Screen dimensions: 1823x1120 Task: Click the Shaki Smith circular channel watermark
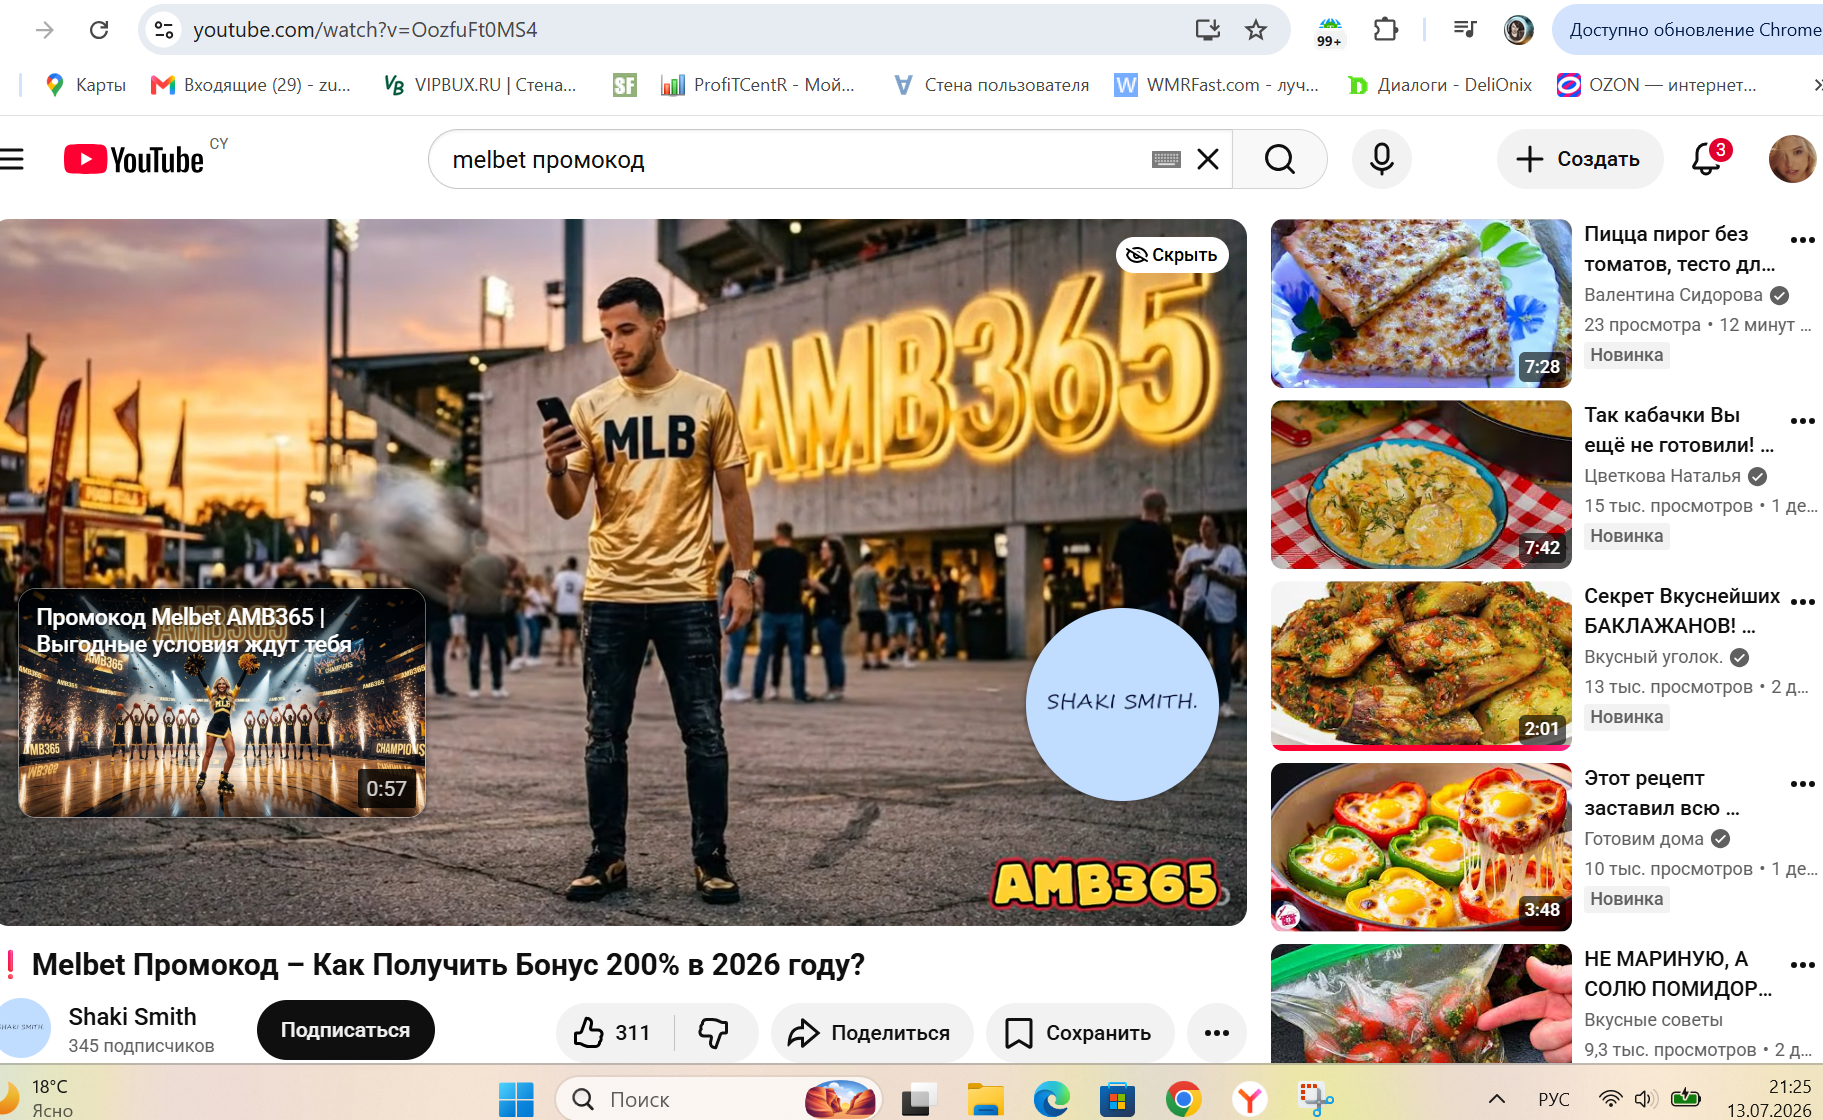[x=1122, y=704]
